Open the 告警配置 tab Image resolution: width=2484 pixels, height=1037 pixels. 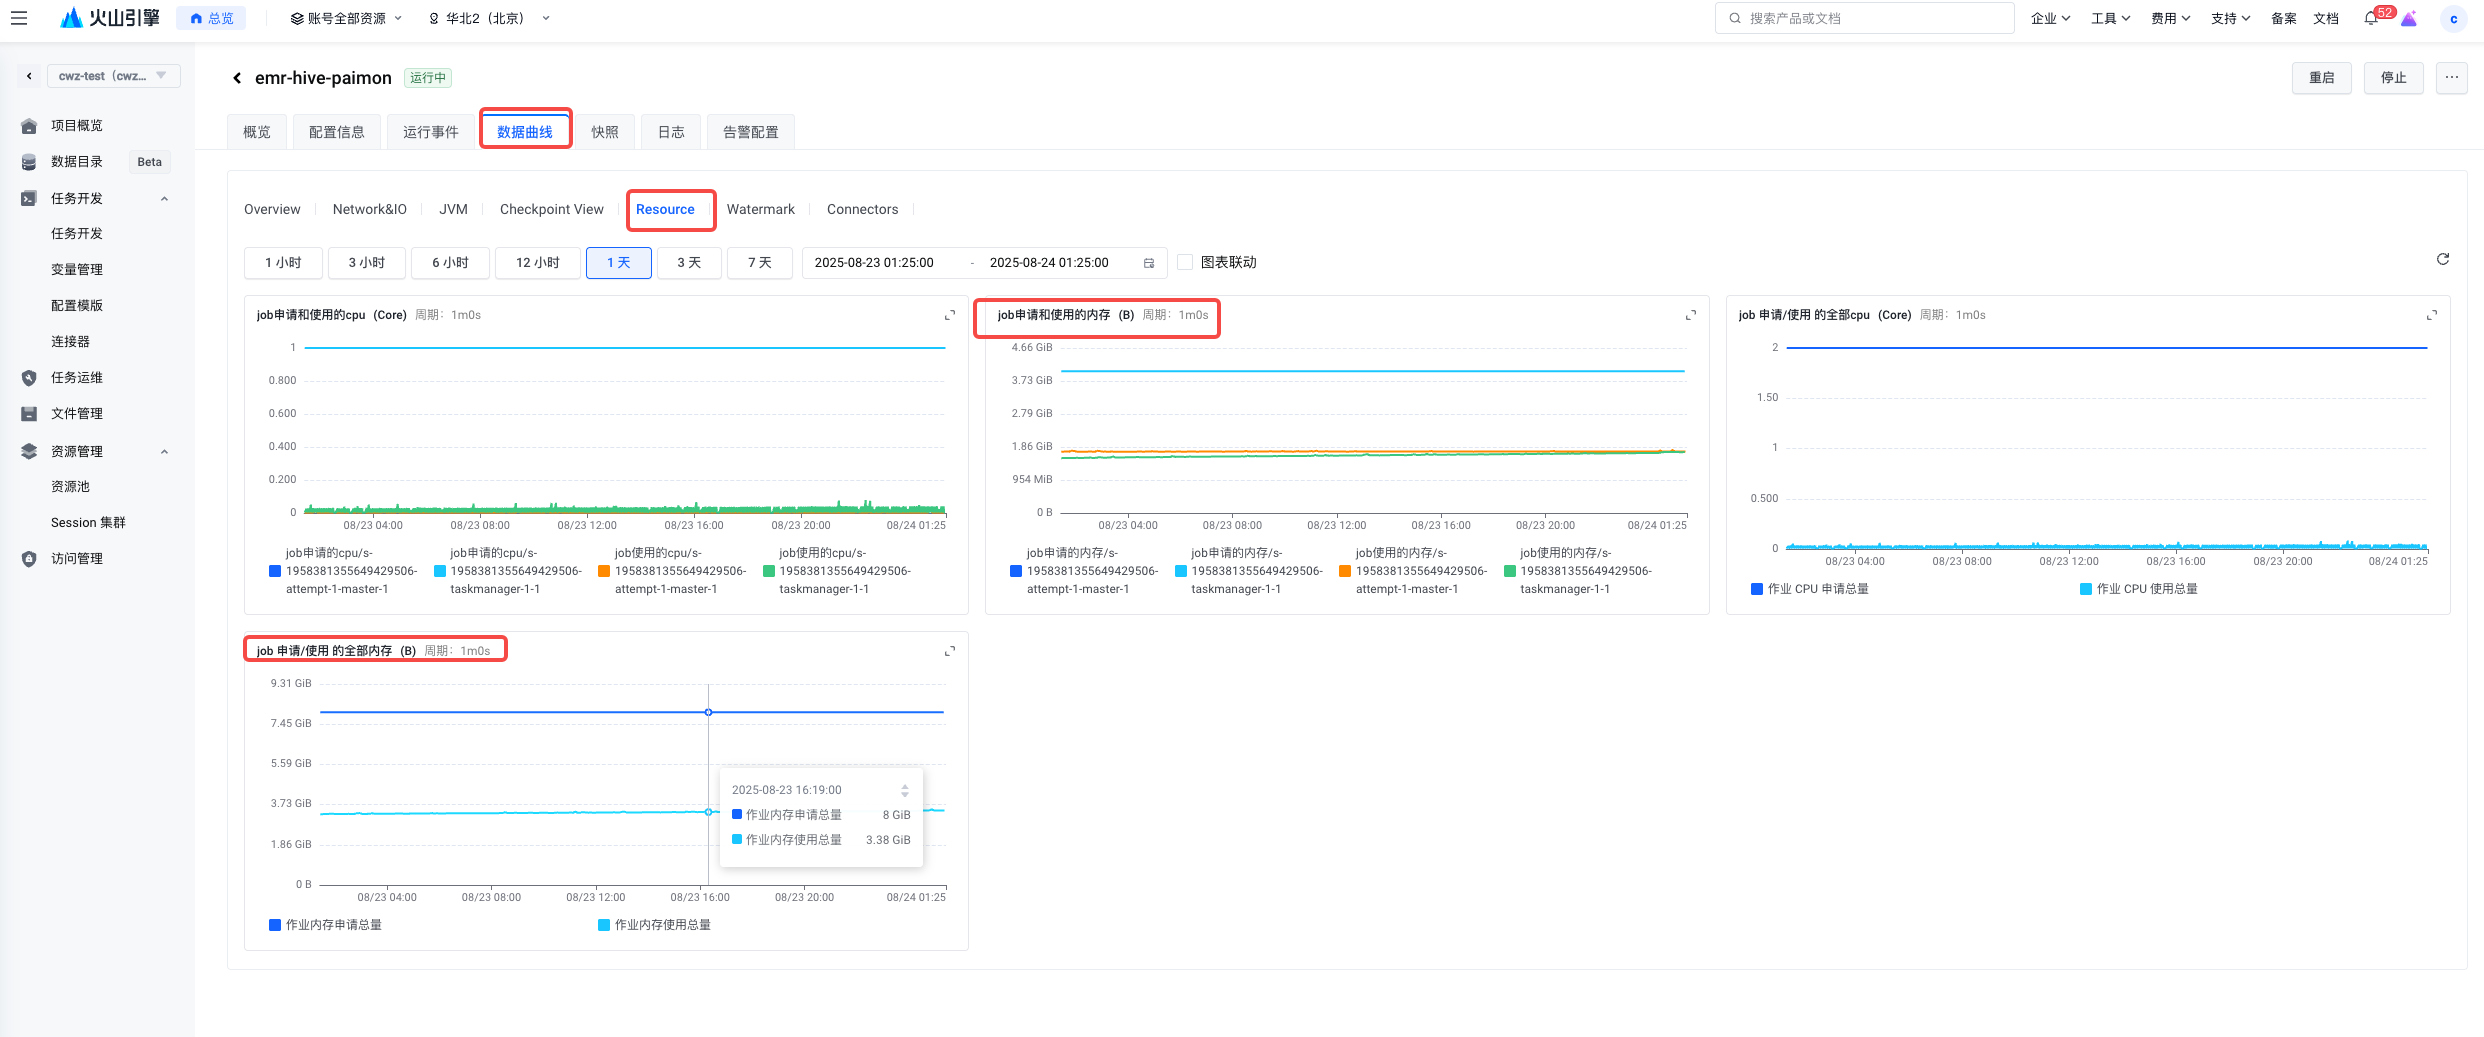(x=750, y=132)
